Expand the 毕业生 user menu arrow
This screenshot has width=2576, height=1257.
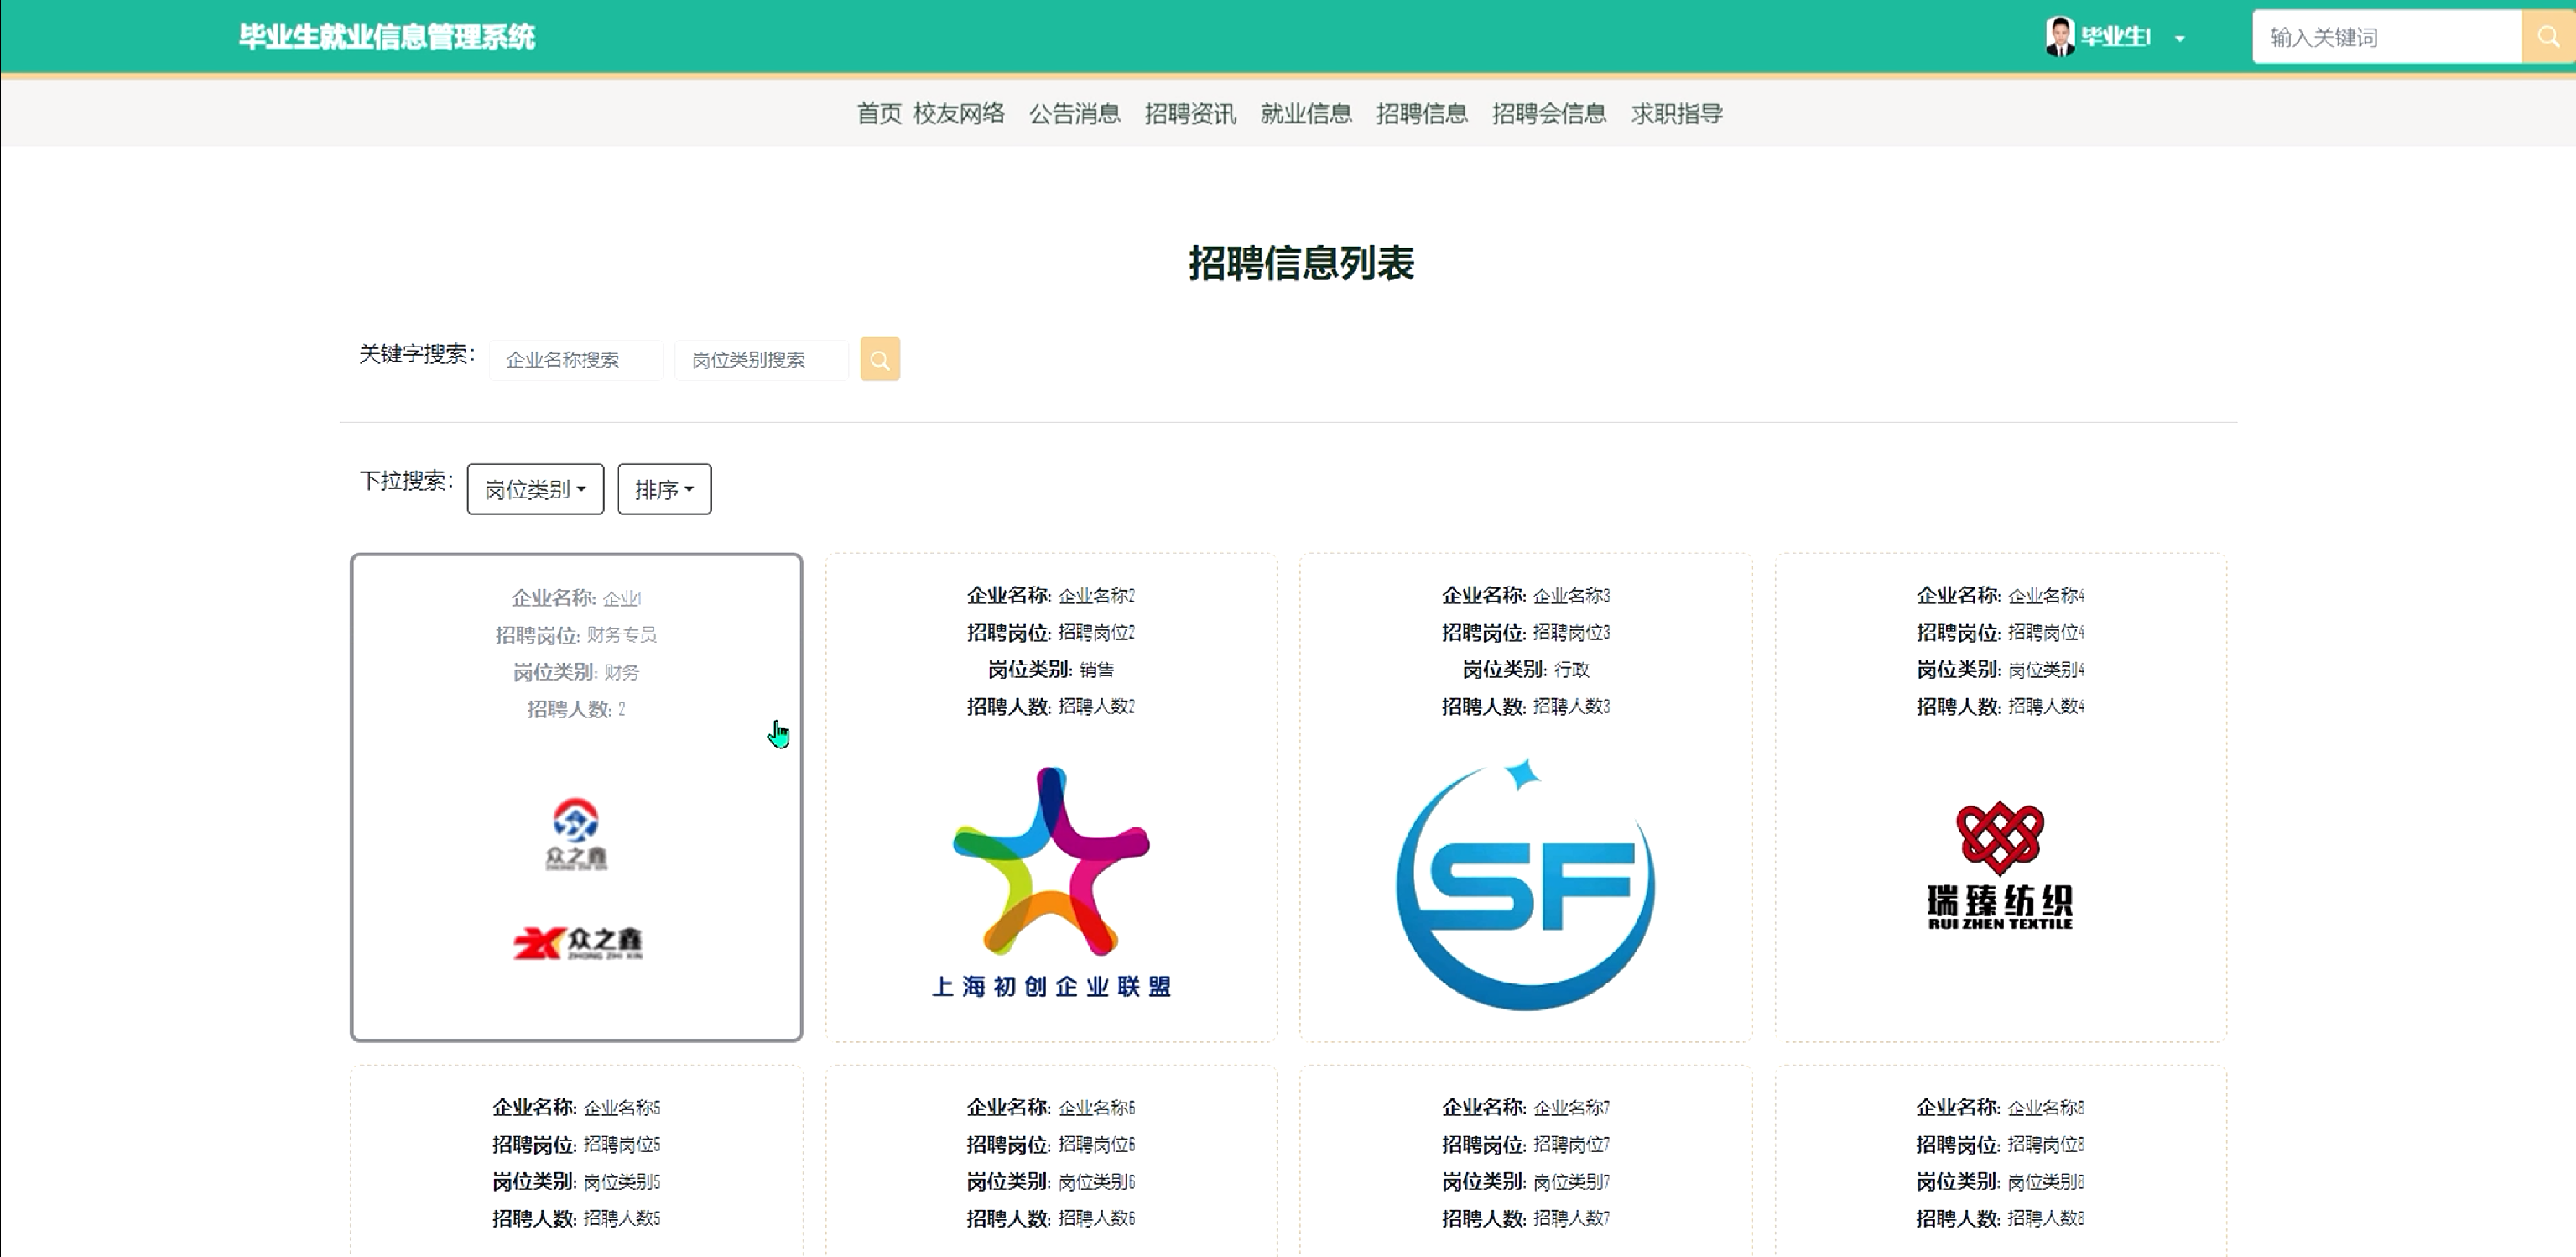[2180, 39]
